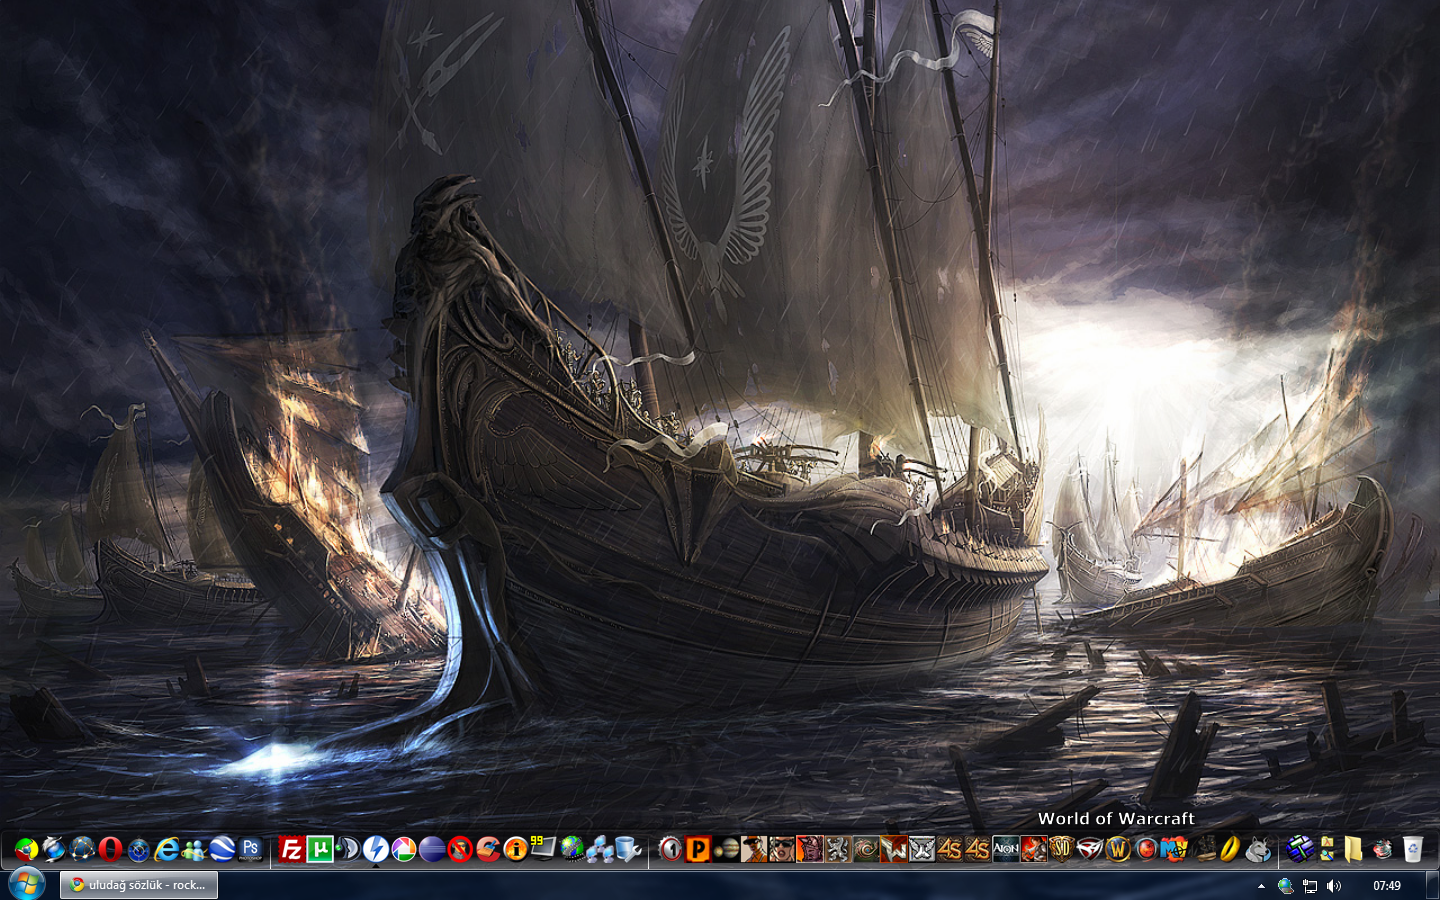Open the monitor icon marked 99

(543, 848)
